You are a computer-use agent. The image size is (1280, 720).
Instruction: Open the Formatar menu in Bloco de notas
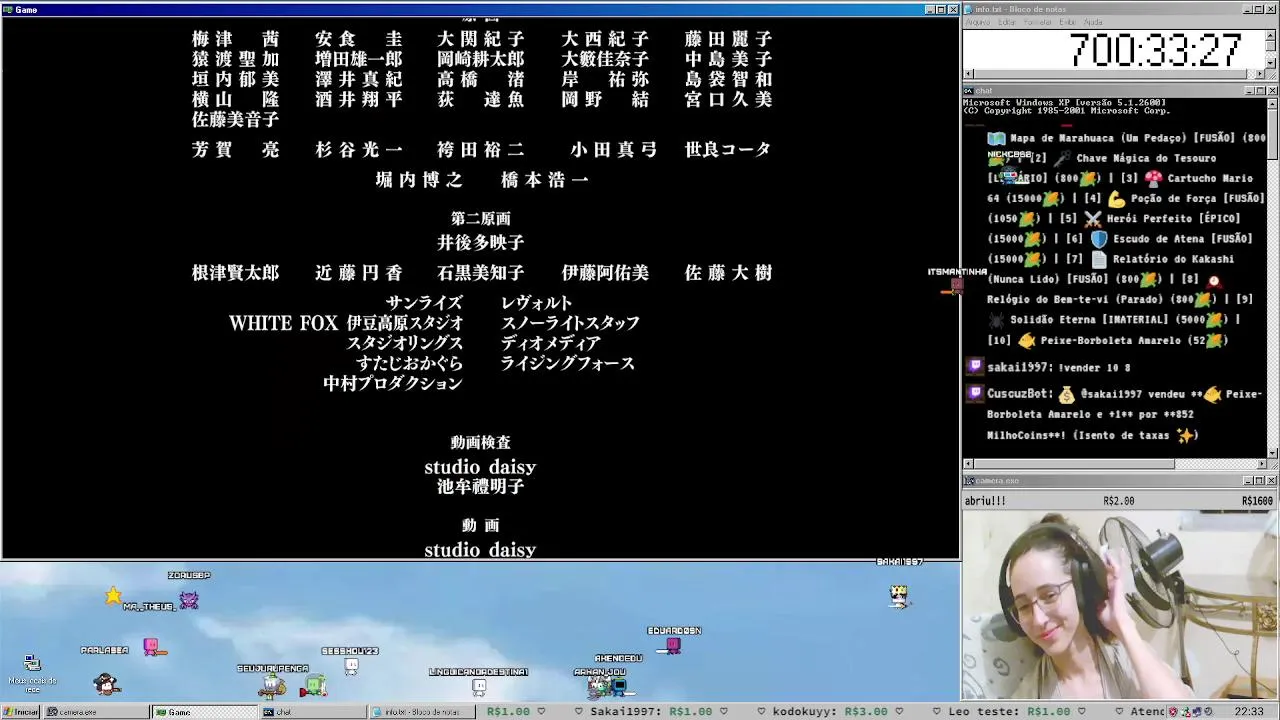click(1038, 22)
